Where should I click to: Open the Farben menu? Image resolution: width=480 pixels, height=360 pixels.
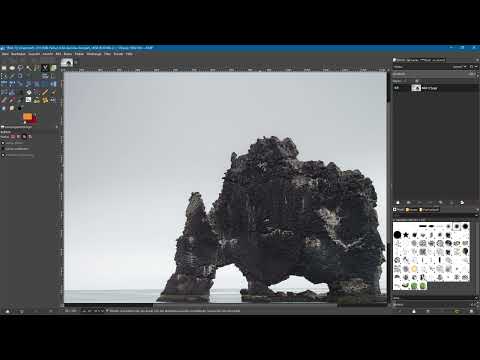click(x=79, y=54)
